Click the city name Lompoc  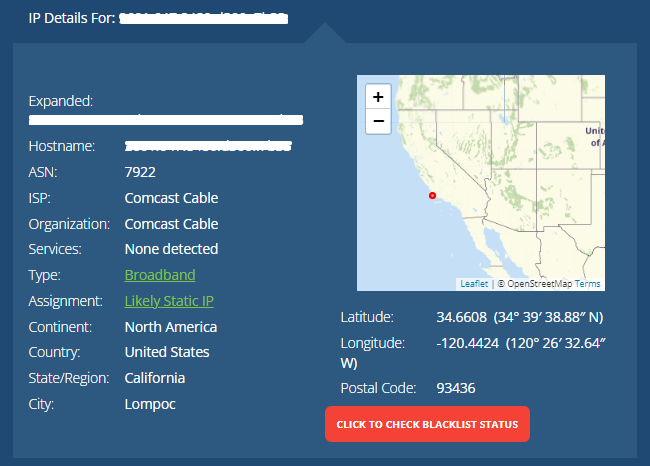pyautogui.click(x=150, y=404)
